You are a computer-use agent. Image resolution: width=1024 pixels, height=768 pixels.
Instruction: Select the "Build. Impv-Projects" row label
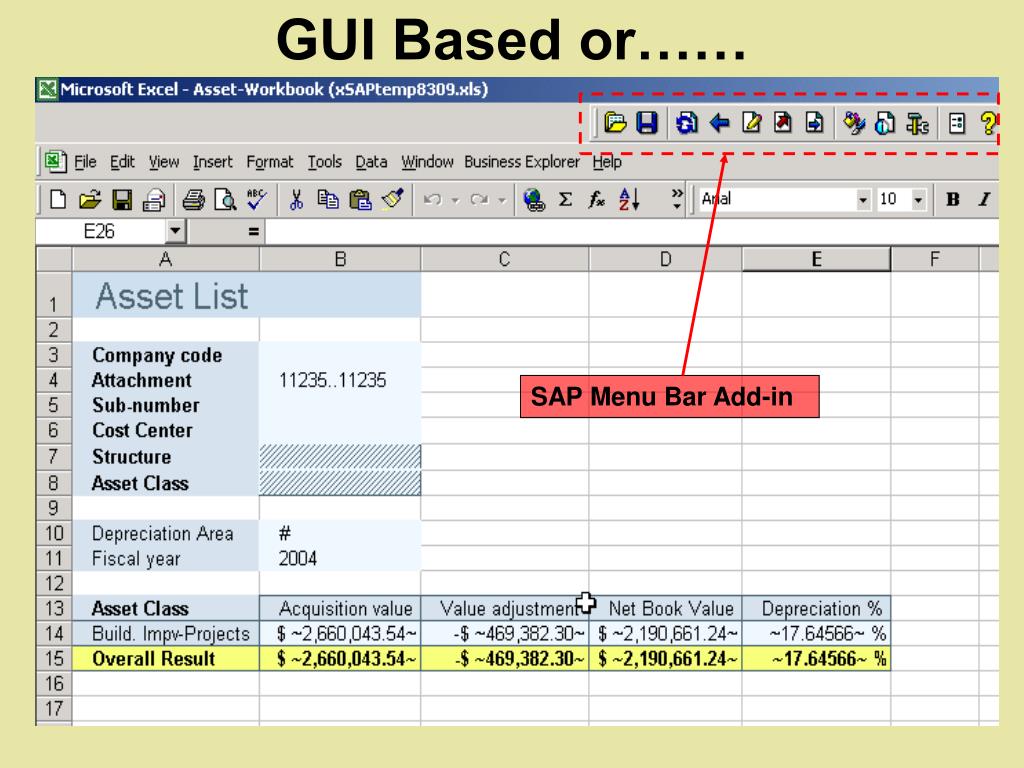click(x=166, y=633)
